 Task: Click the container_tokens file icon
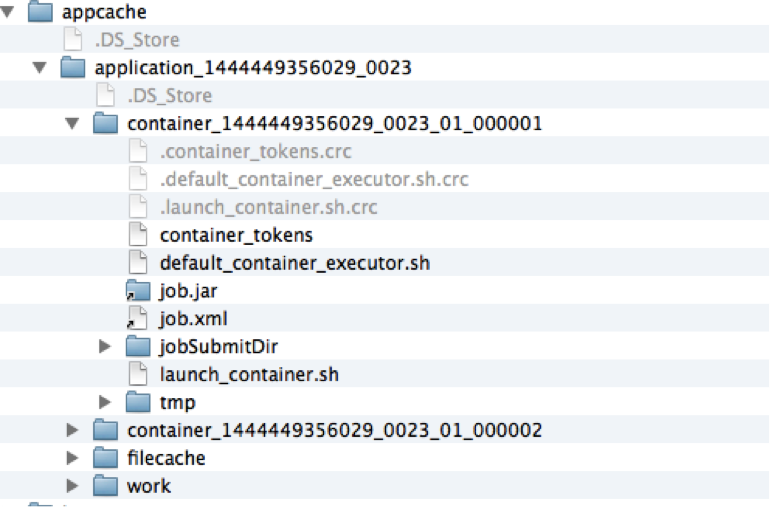138,235
